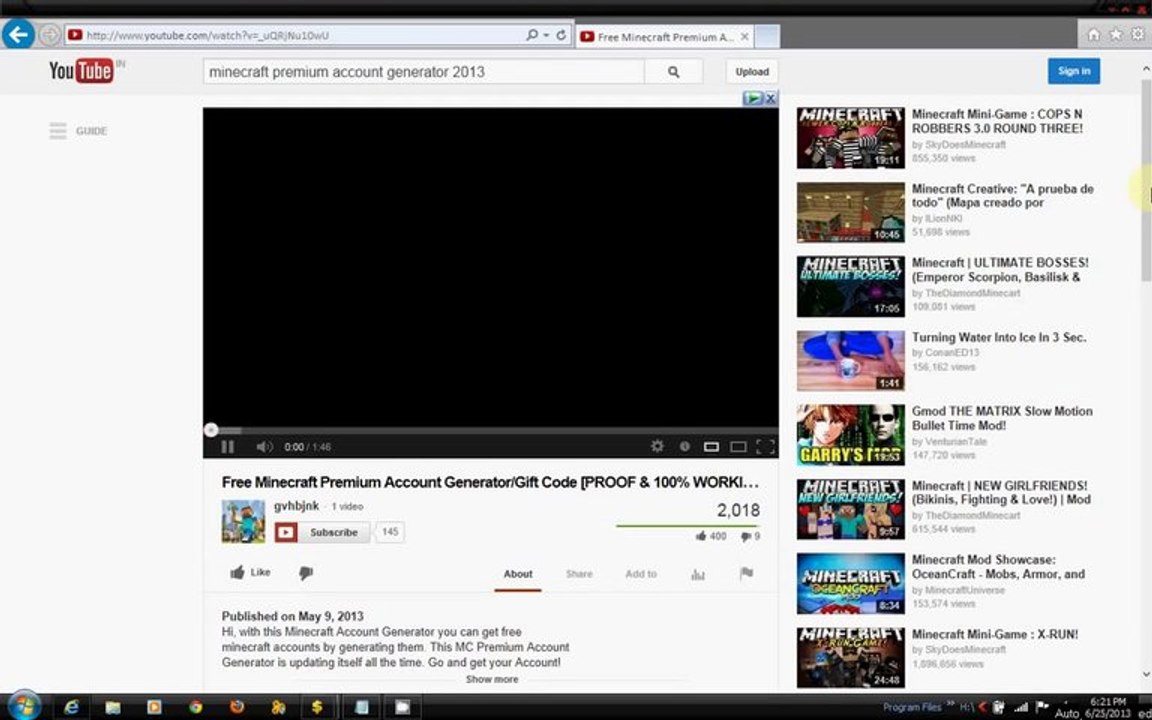
Task: Click the video progress bar scrubber
Action: (x=211, y=430)
